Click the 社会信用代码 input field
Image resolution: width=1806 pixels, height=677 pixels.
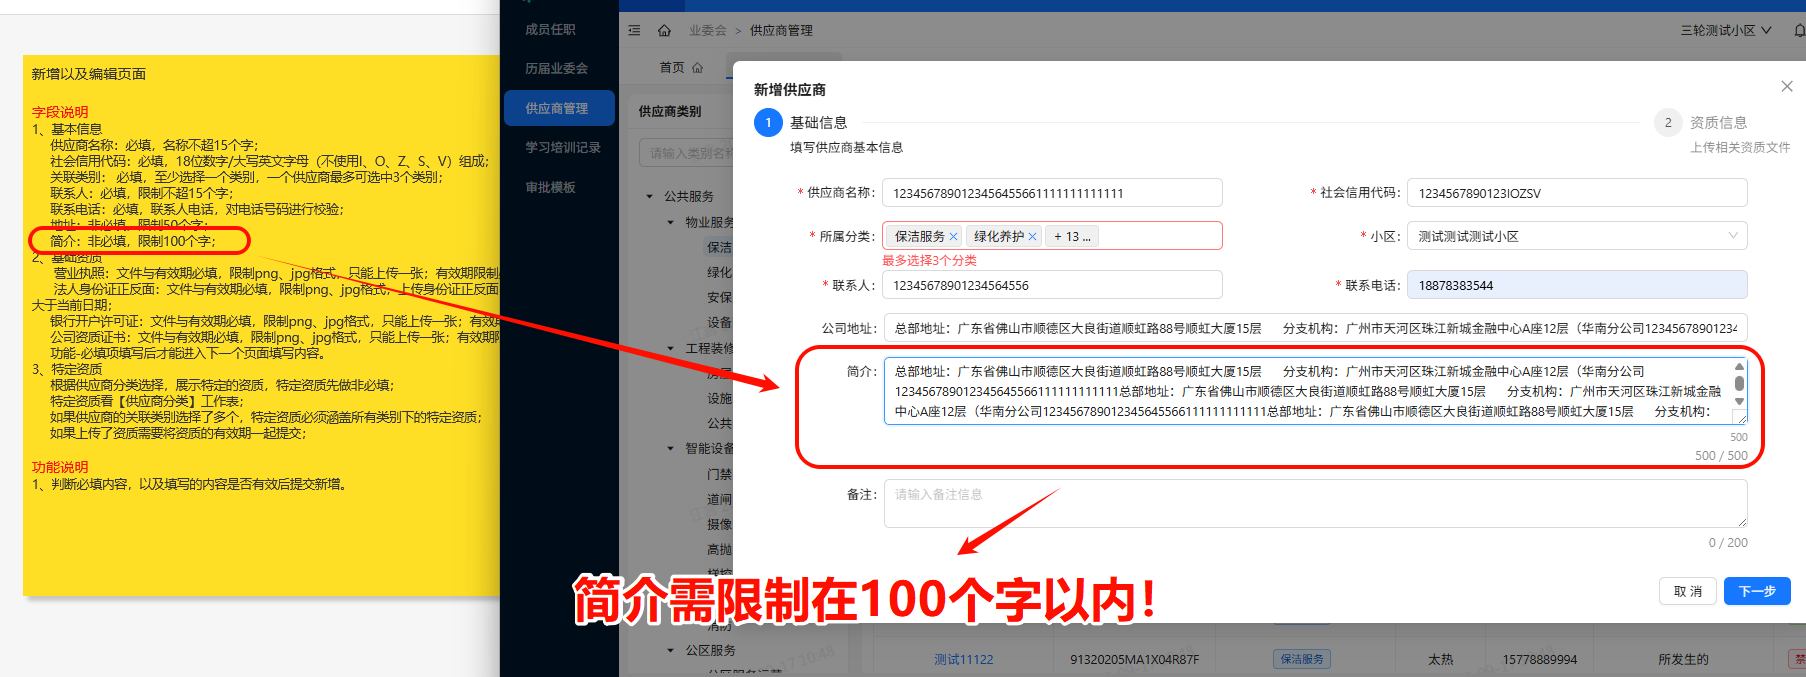click(x=1577, y=193)
